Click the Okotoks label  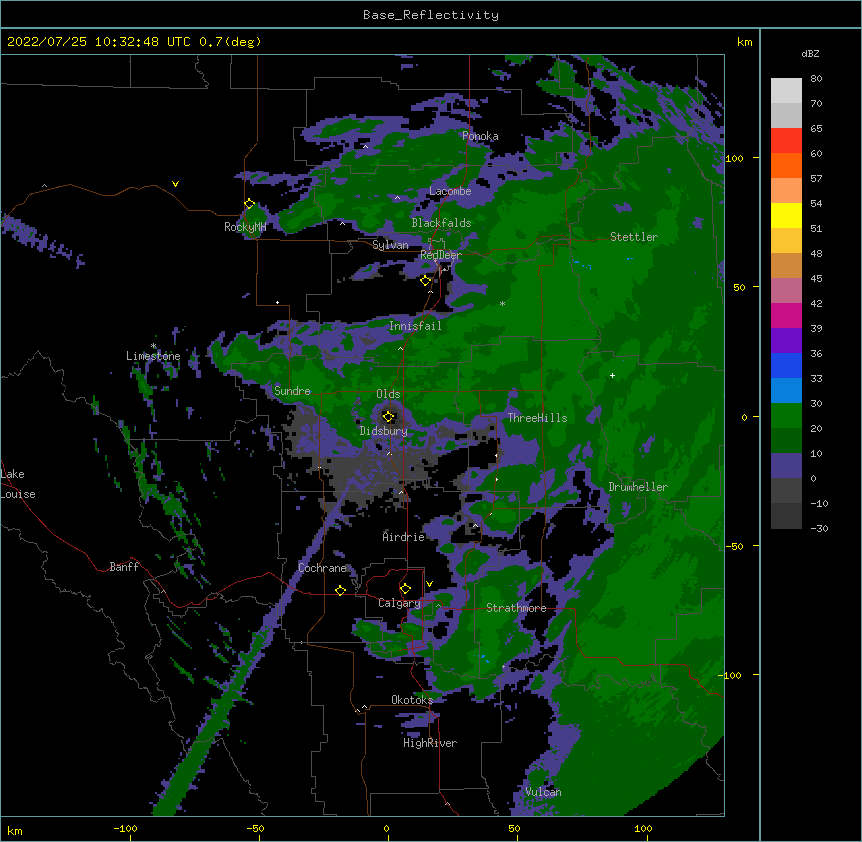(412, 700)
